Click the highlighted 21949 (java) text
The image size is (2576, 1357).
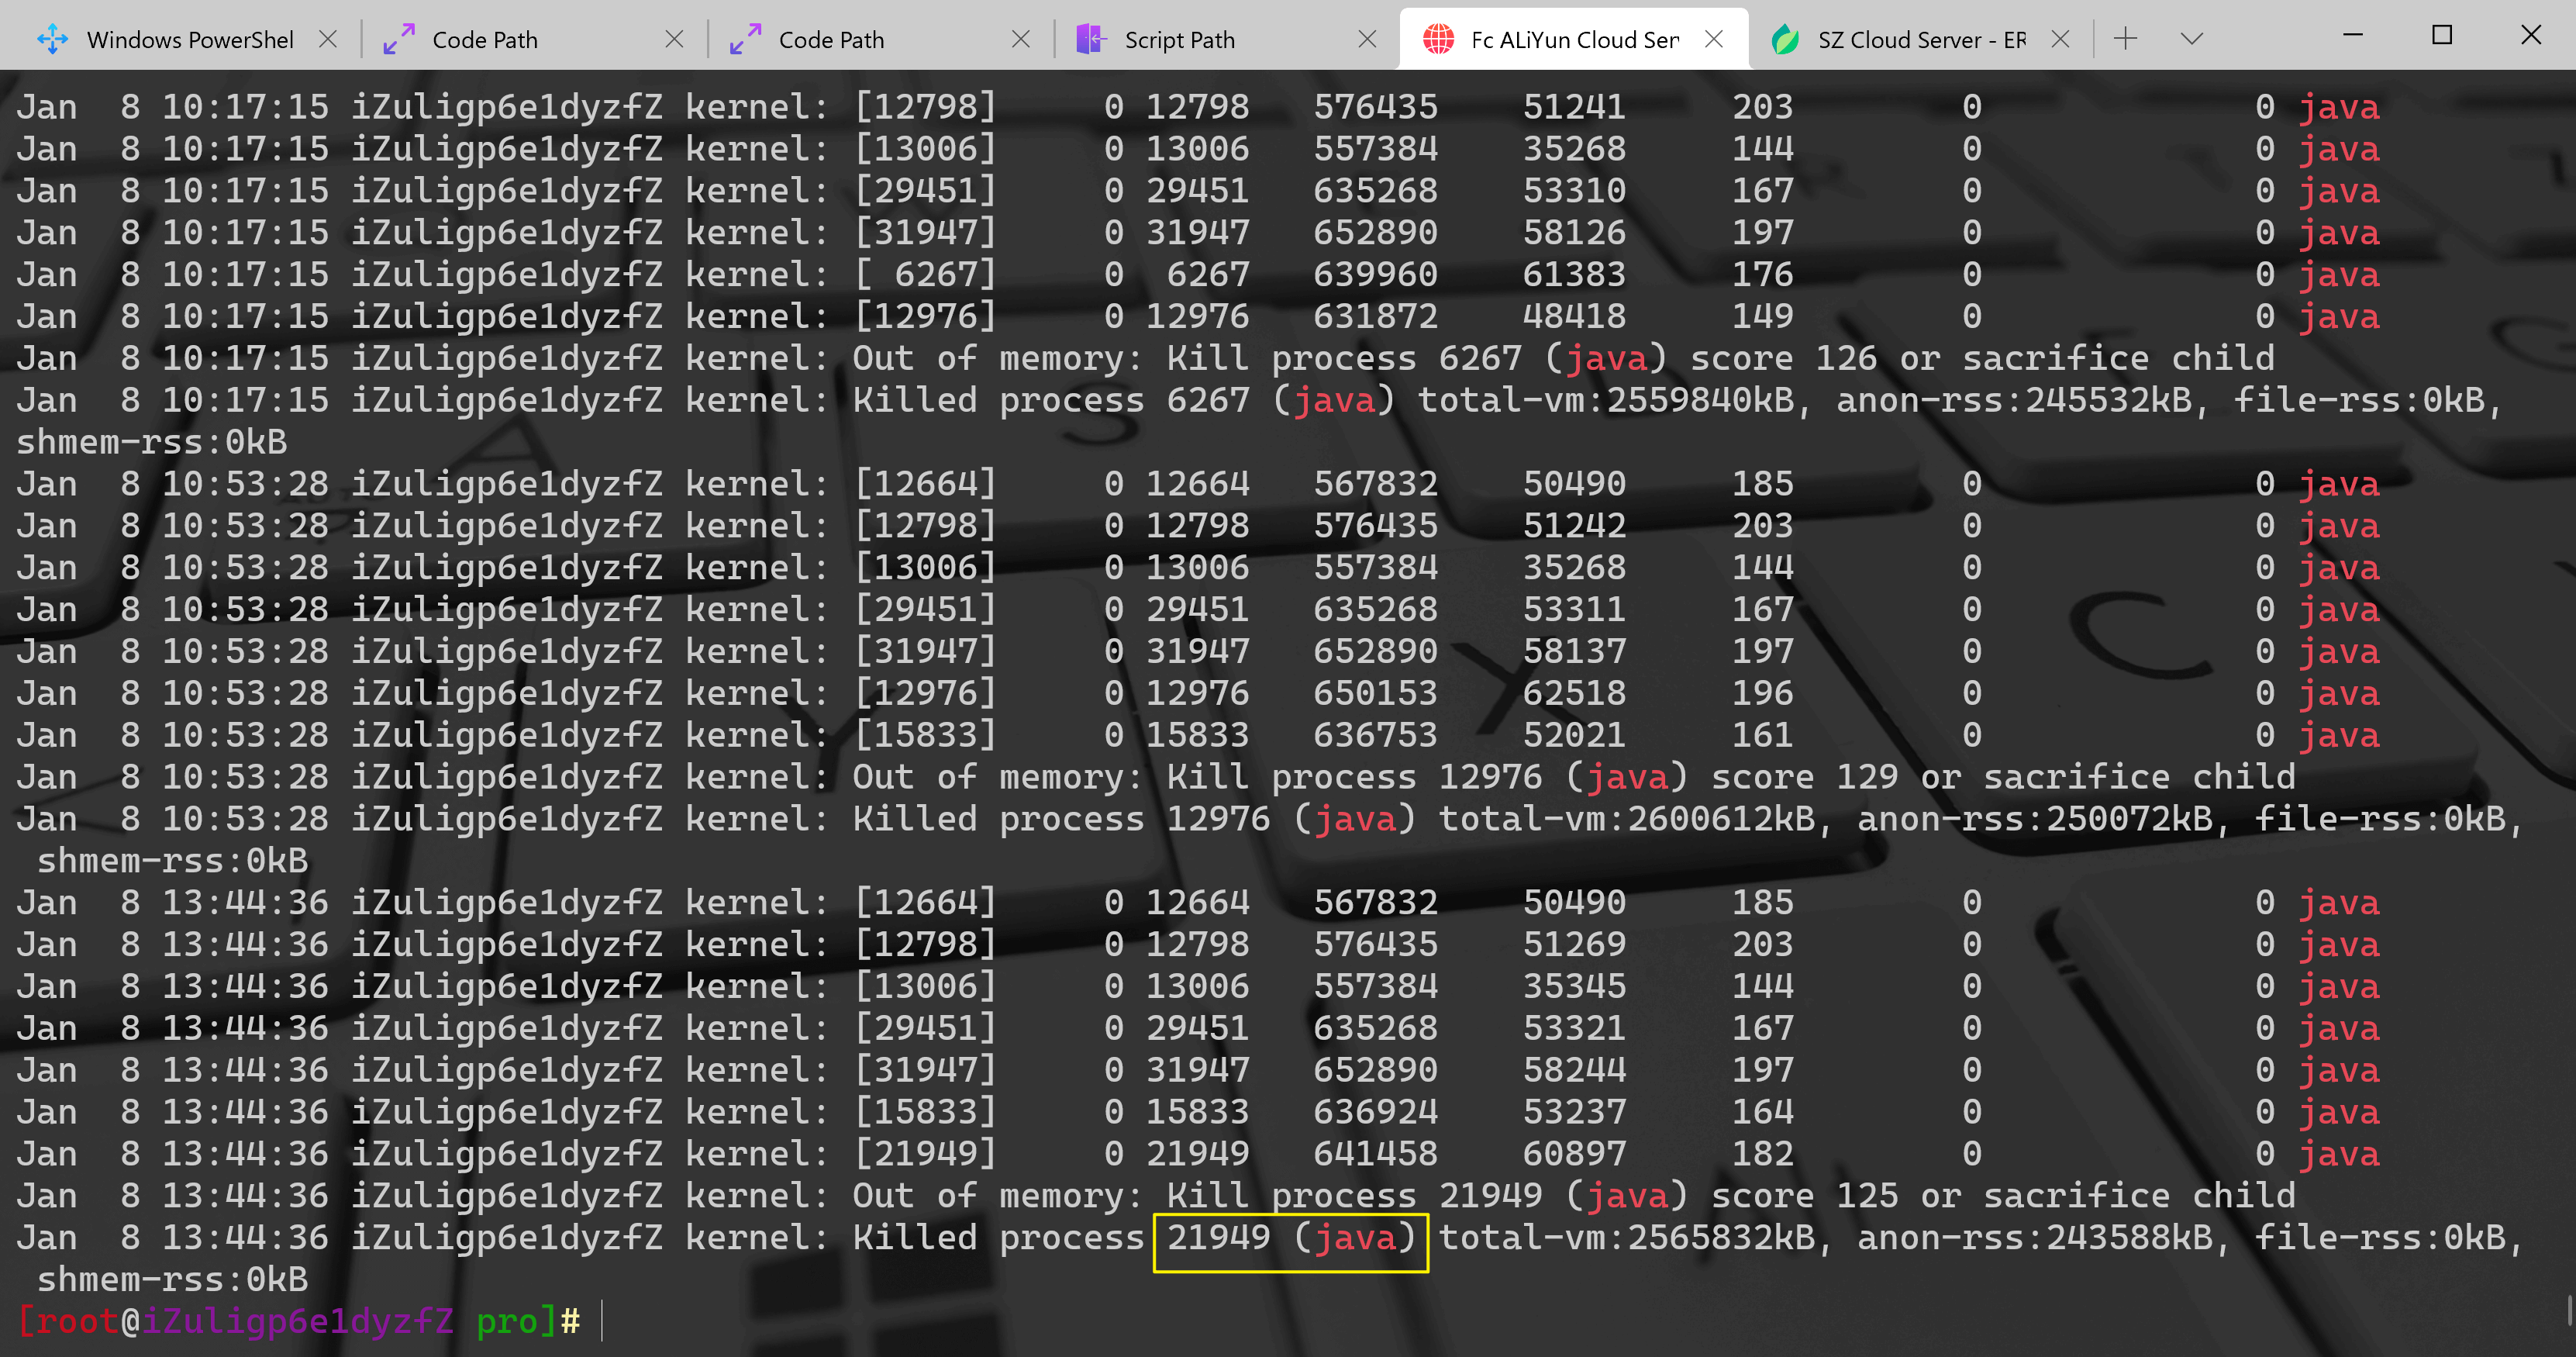1290,1239
